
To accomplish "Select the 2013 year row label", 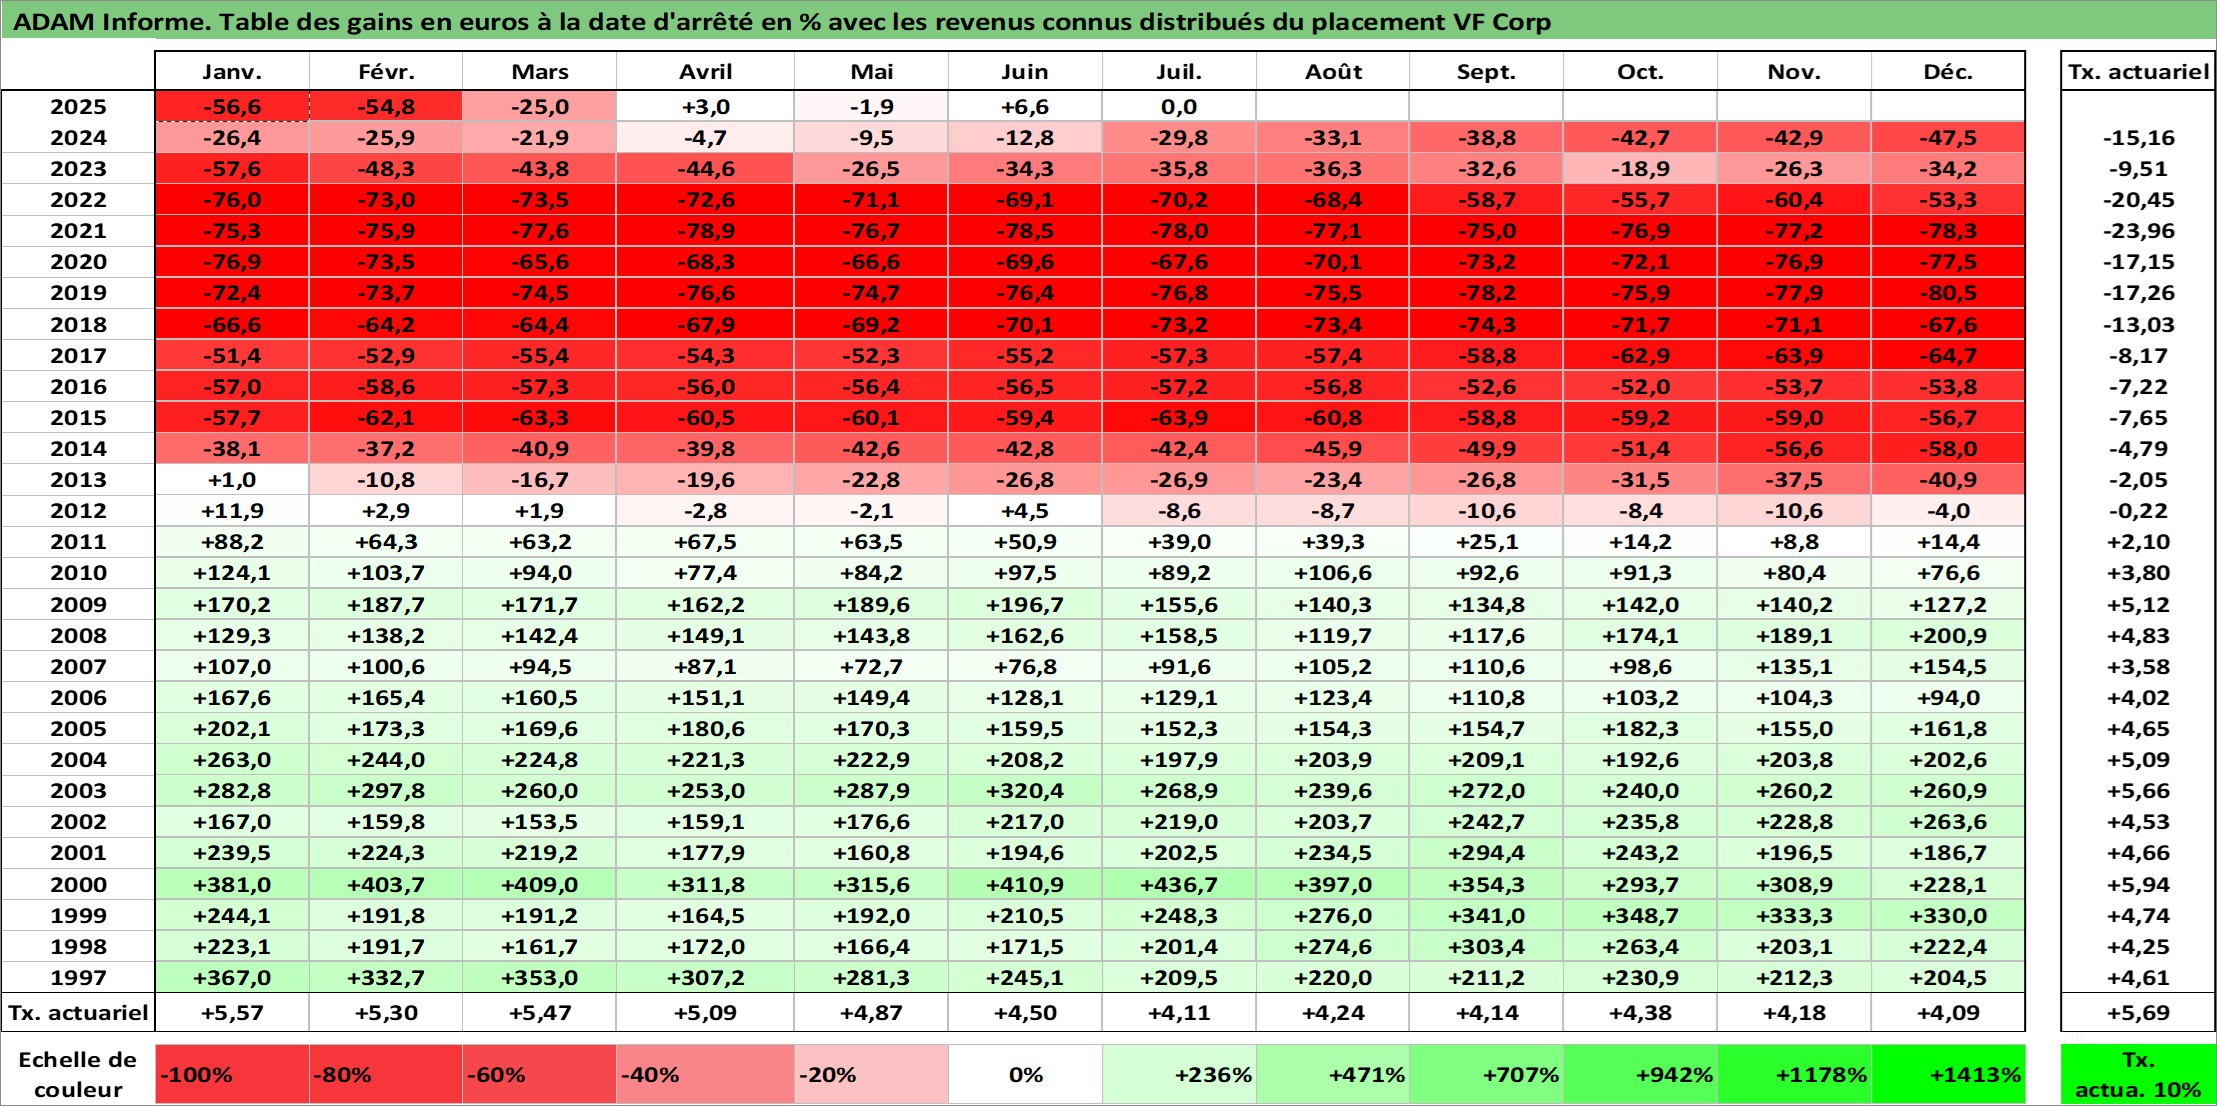I will pos(78,479).
